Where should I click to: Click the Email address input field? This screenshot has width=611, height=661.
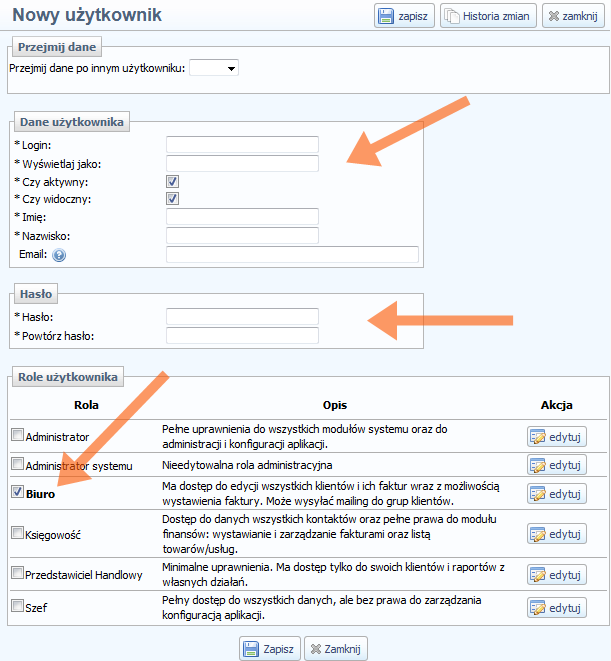(292, 255)
